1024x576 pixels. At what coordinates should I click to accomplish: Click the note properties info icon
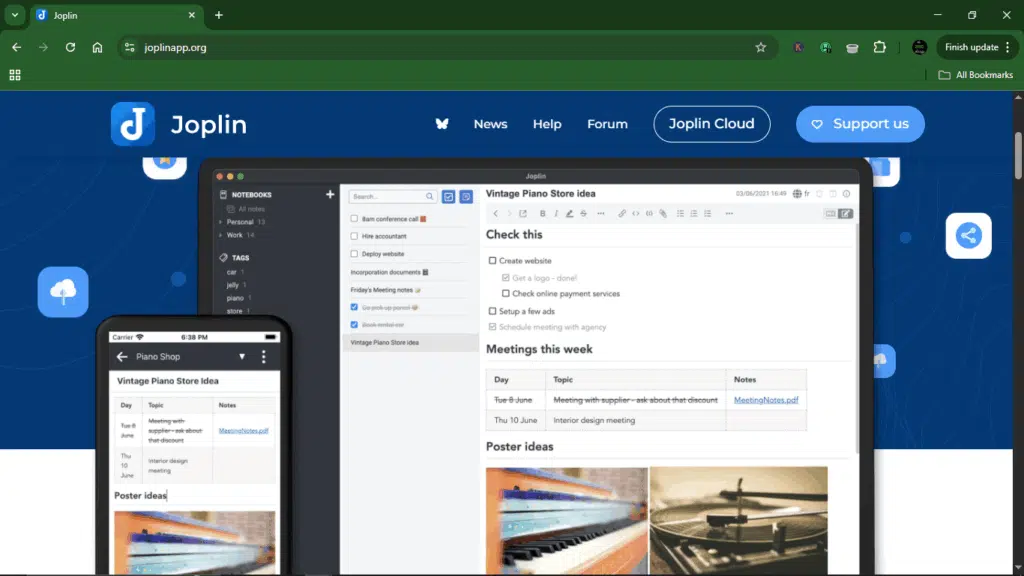[846, 194]
